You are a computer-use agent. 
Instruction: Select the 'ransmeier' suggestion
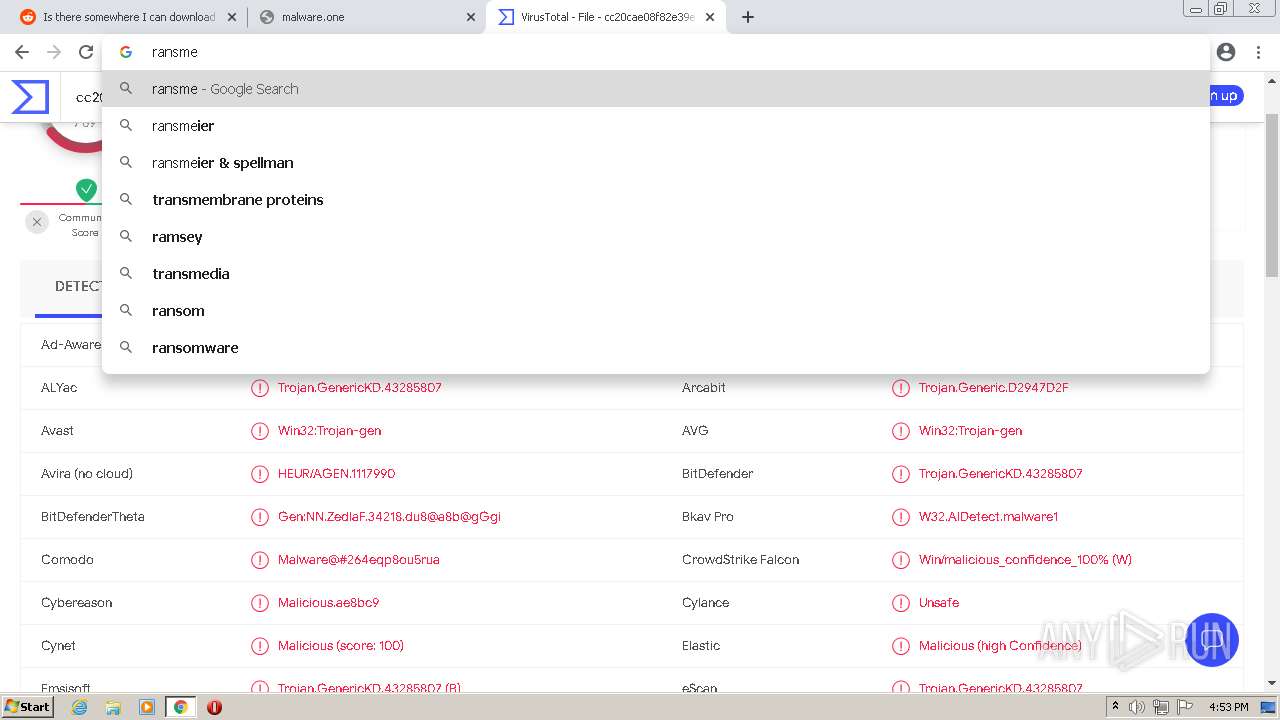[x=655, y=126]
